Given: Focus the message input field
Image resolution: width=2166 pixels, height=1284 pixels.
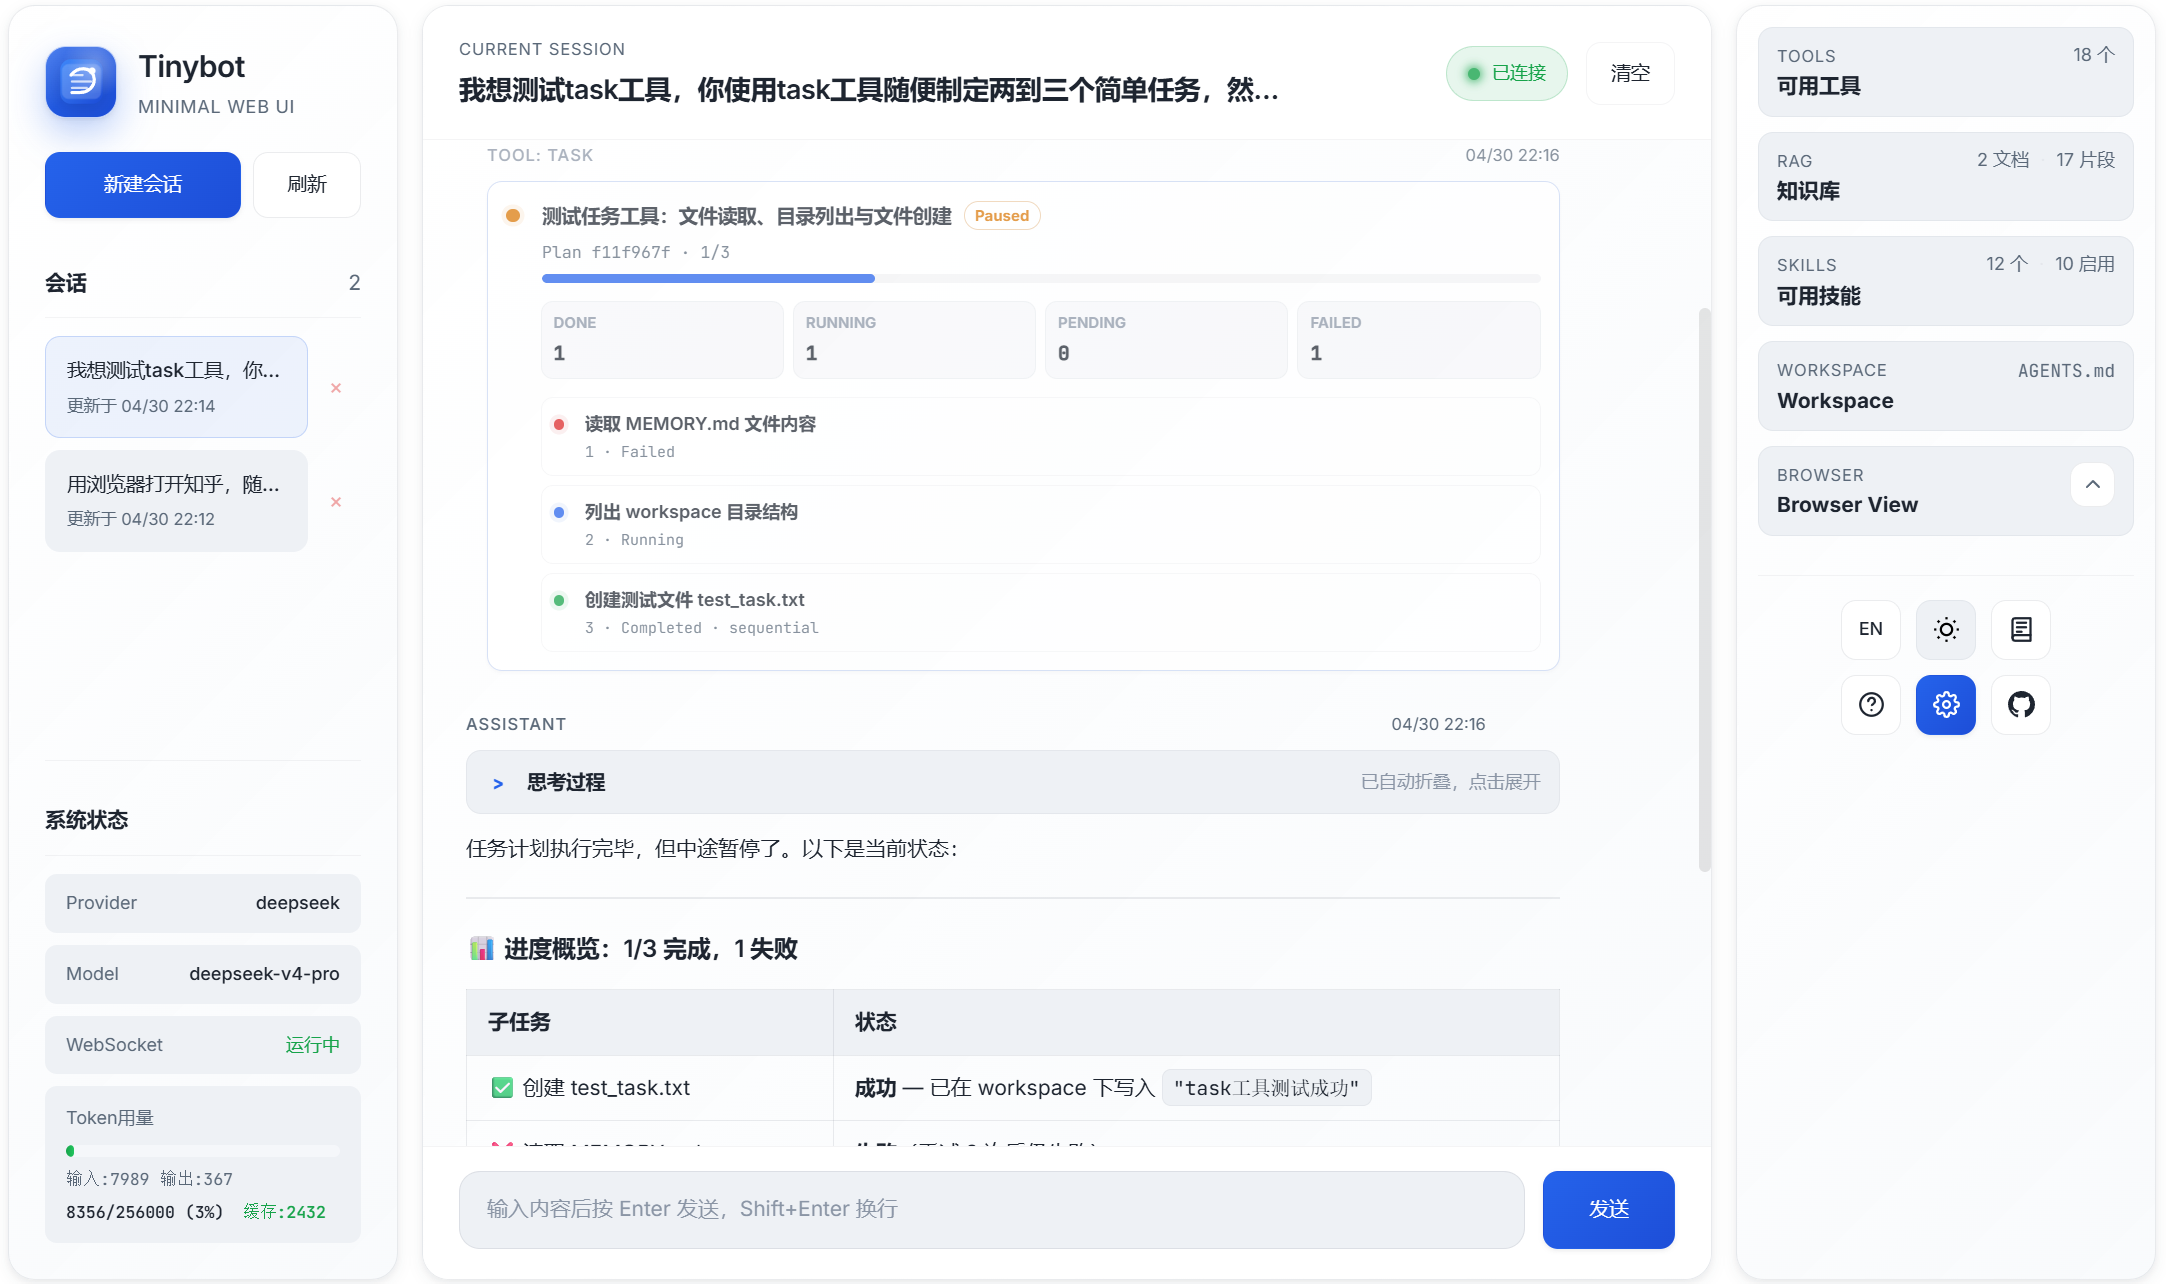Looking at the screenshot, I should pyautogui.click(x=991, y=1209).
